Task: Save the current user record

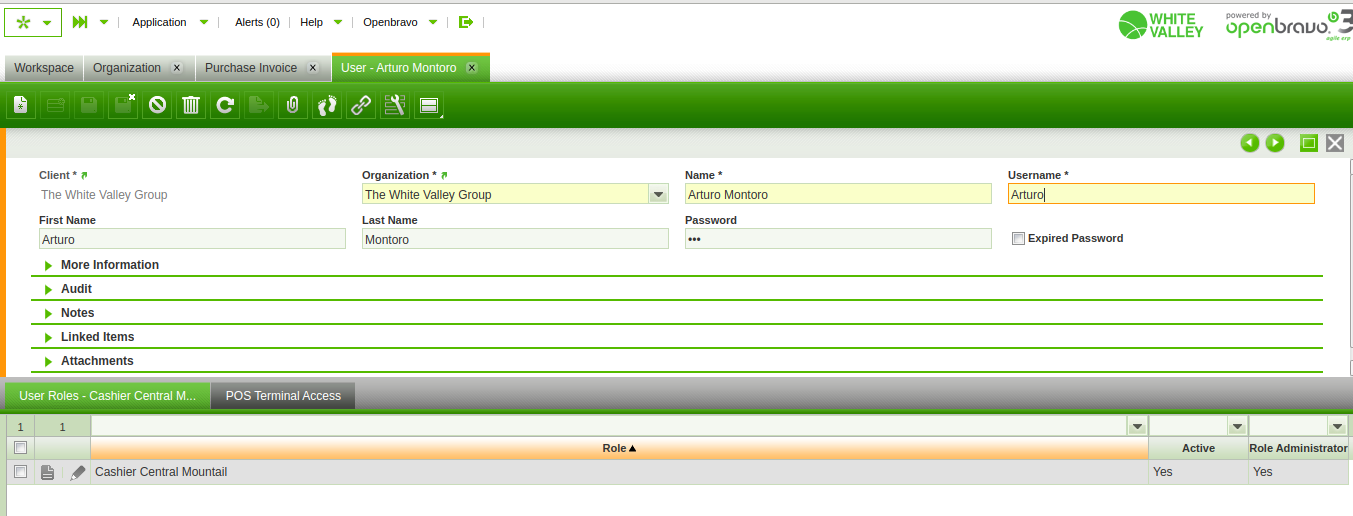Action: point(89,104)
